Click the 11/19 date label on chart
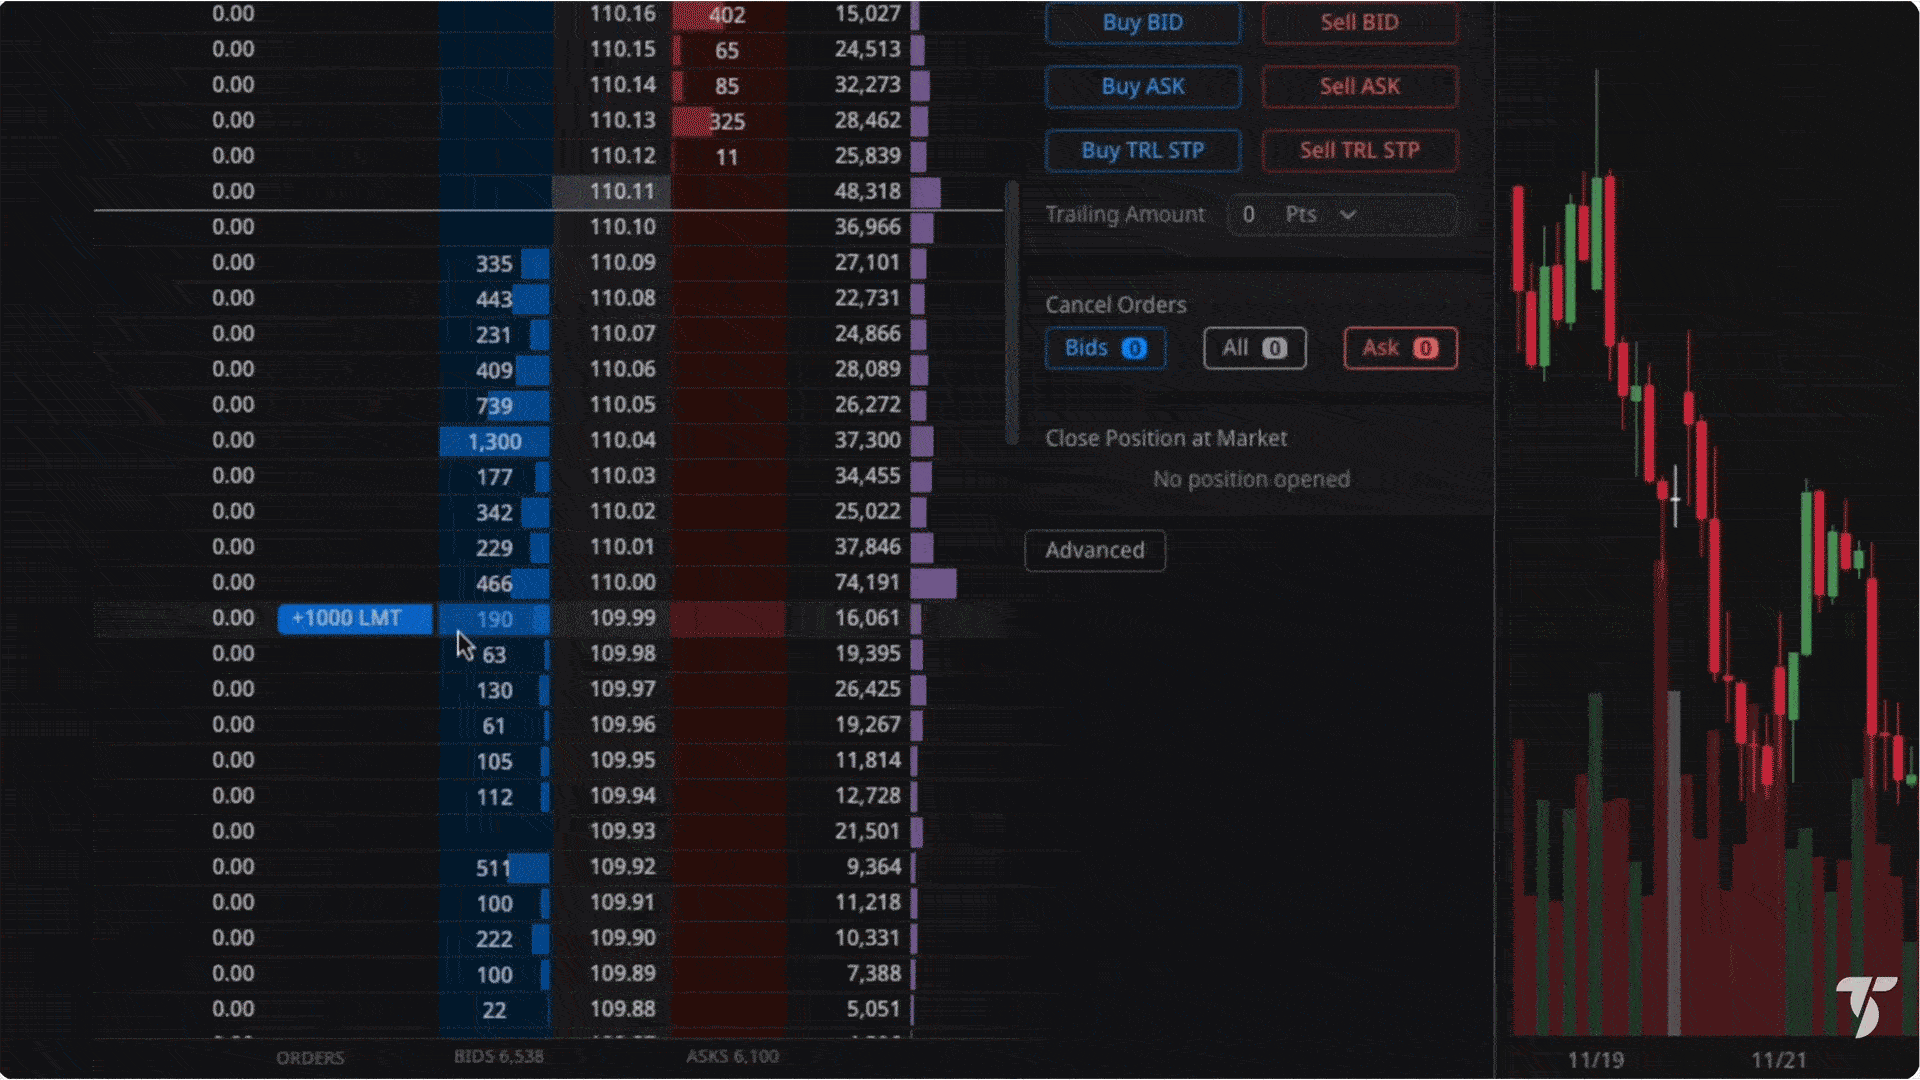This screenshot has height=1080, width=1920. click(1595, 1060)
